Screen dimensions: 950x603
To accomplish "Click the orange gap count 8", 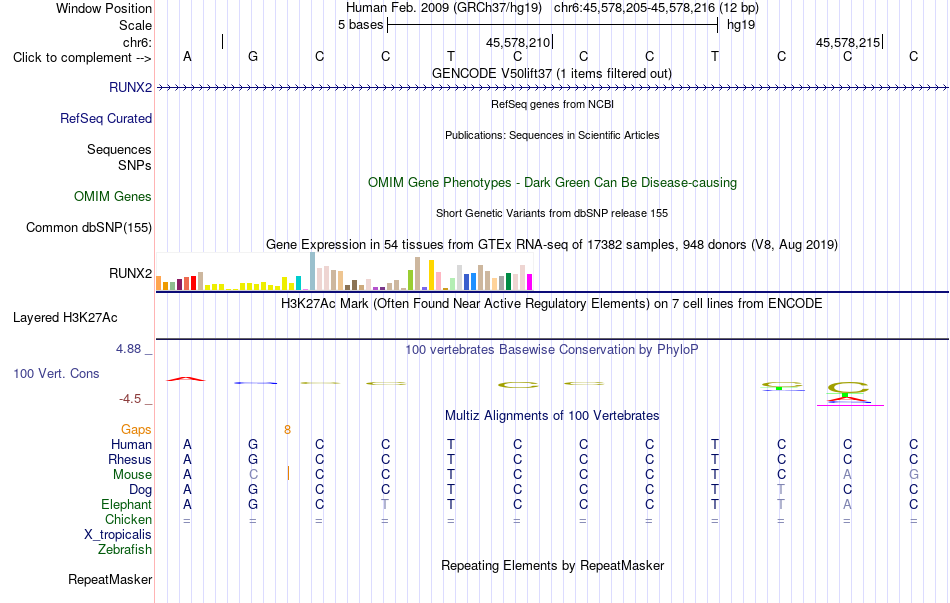I will [287, 430].
